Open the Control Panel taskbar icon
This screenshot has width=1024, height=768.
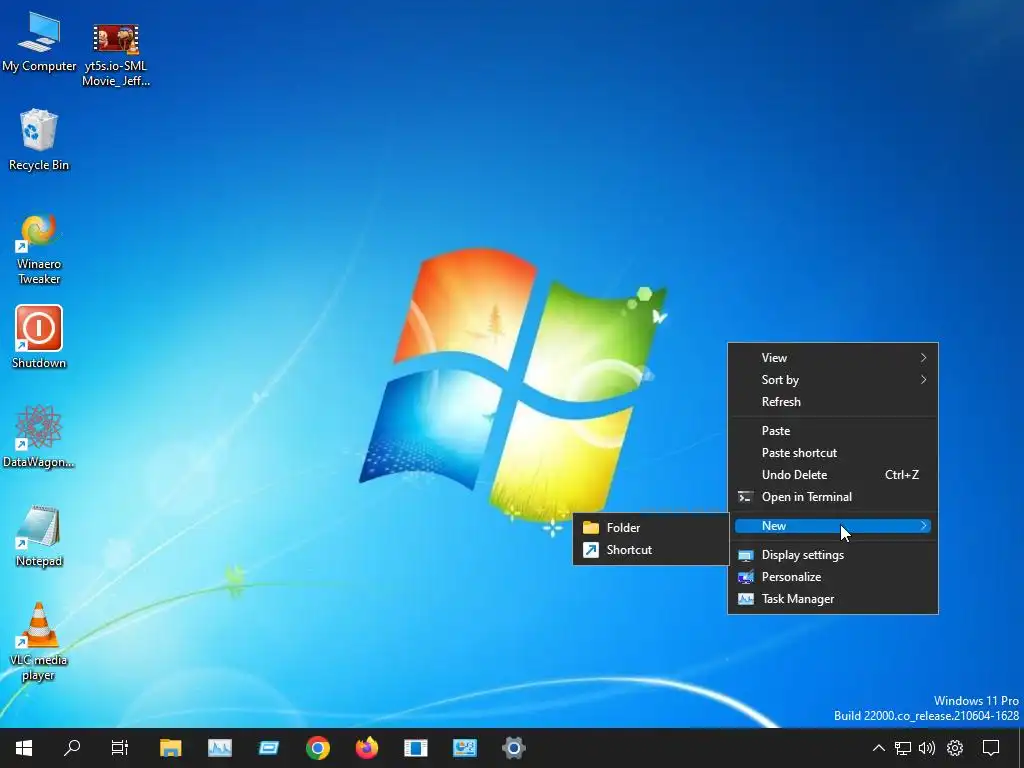tap(464, 748)
